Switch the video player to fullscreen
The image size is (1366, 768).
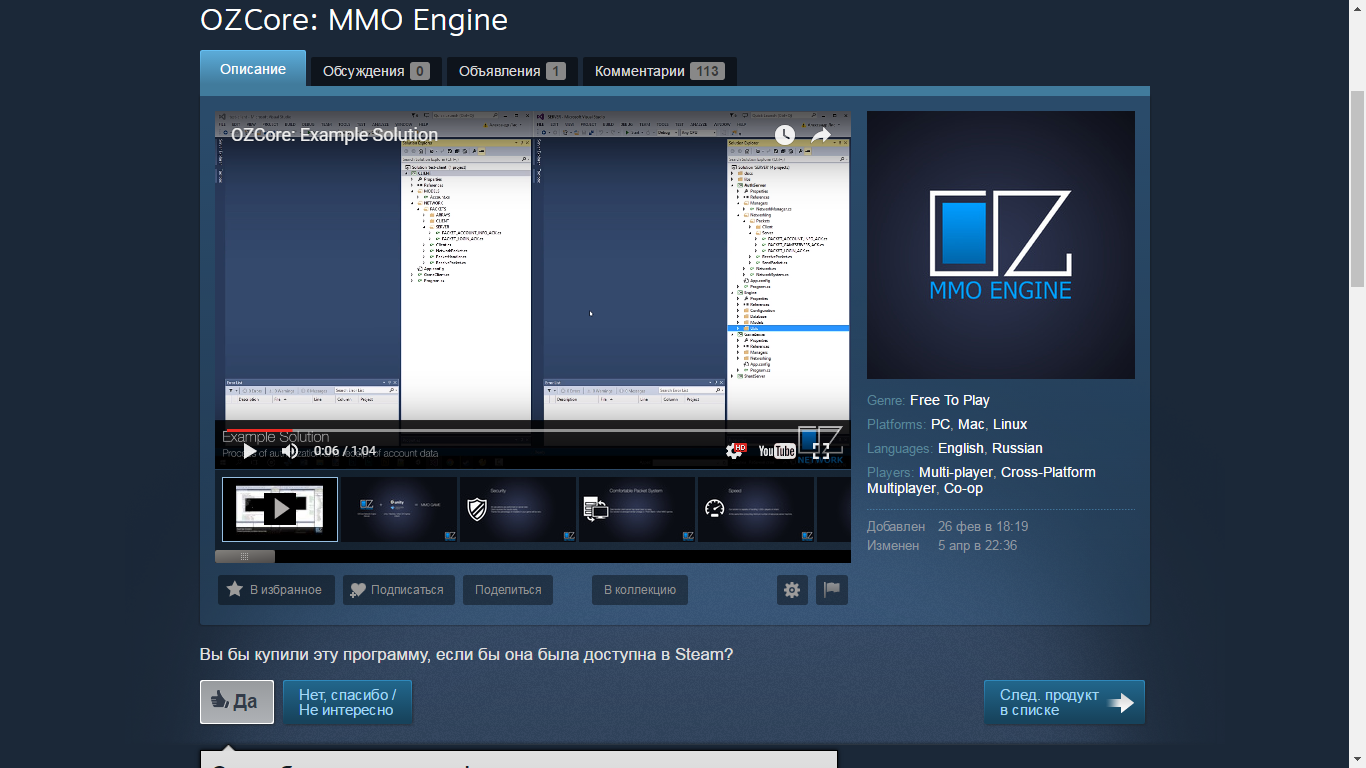point(821,451)
